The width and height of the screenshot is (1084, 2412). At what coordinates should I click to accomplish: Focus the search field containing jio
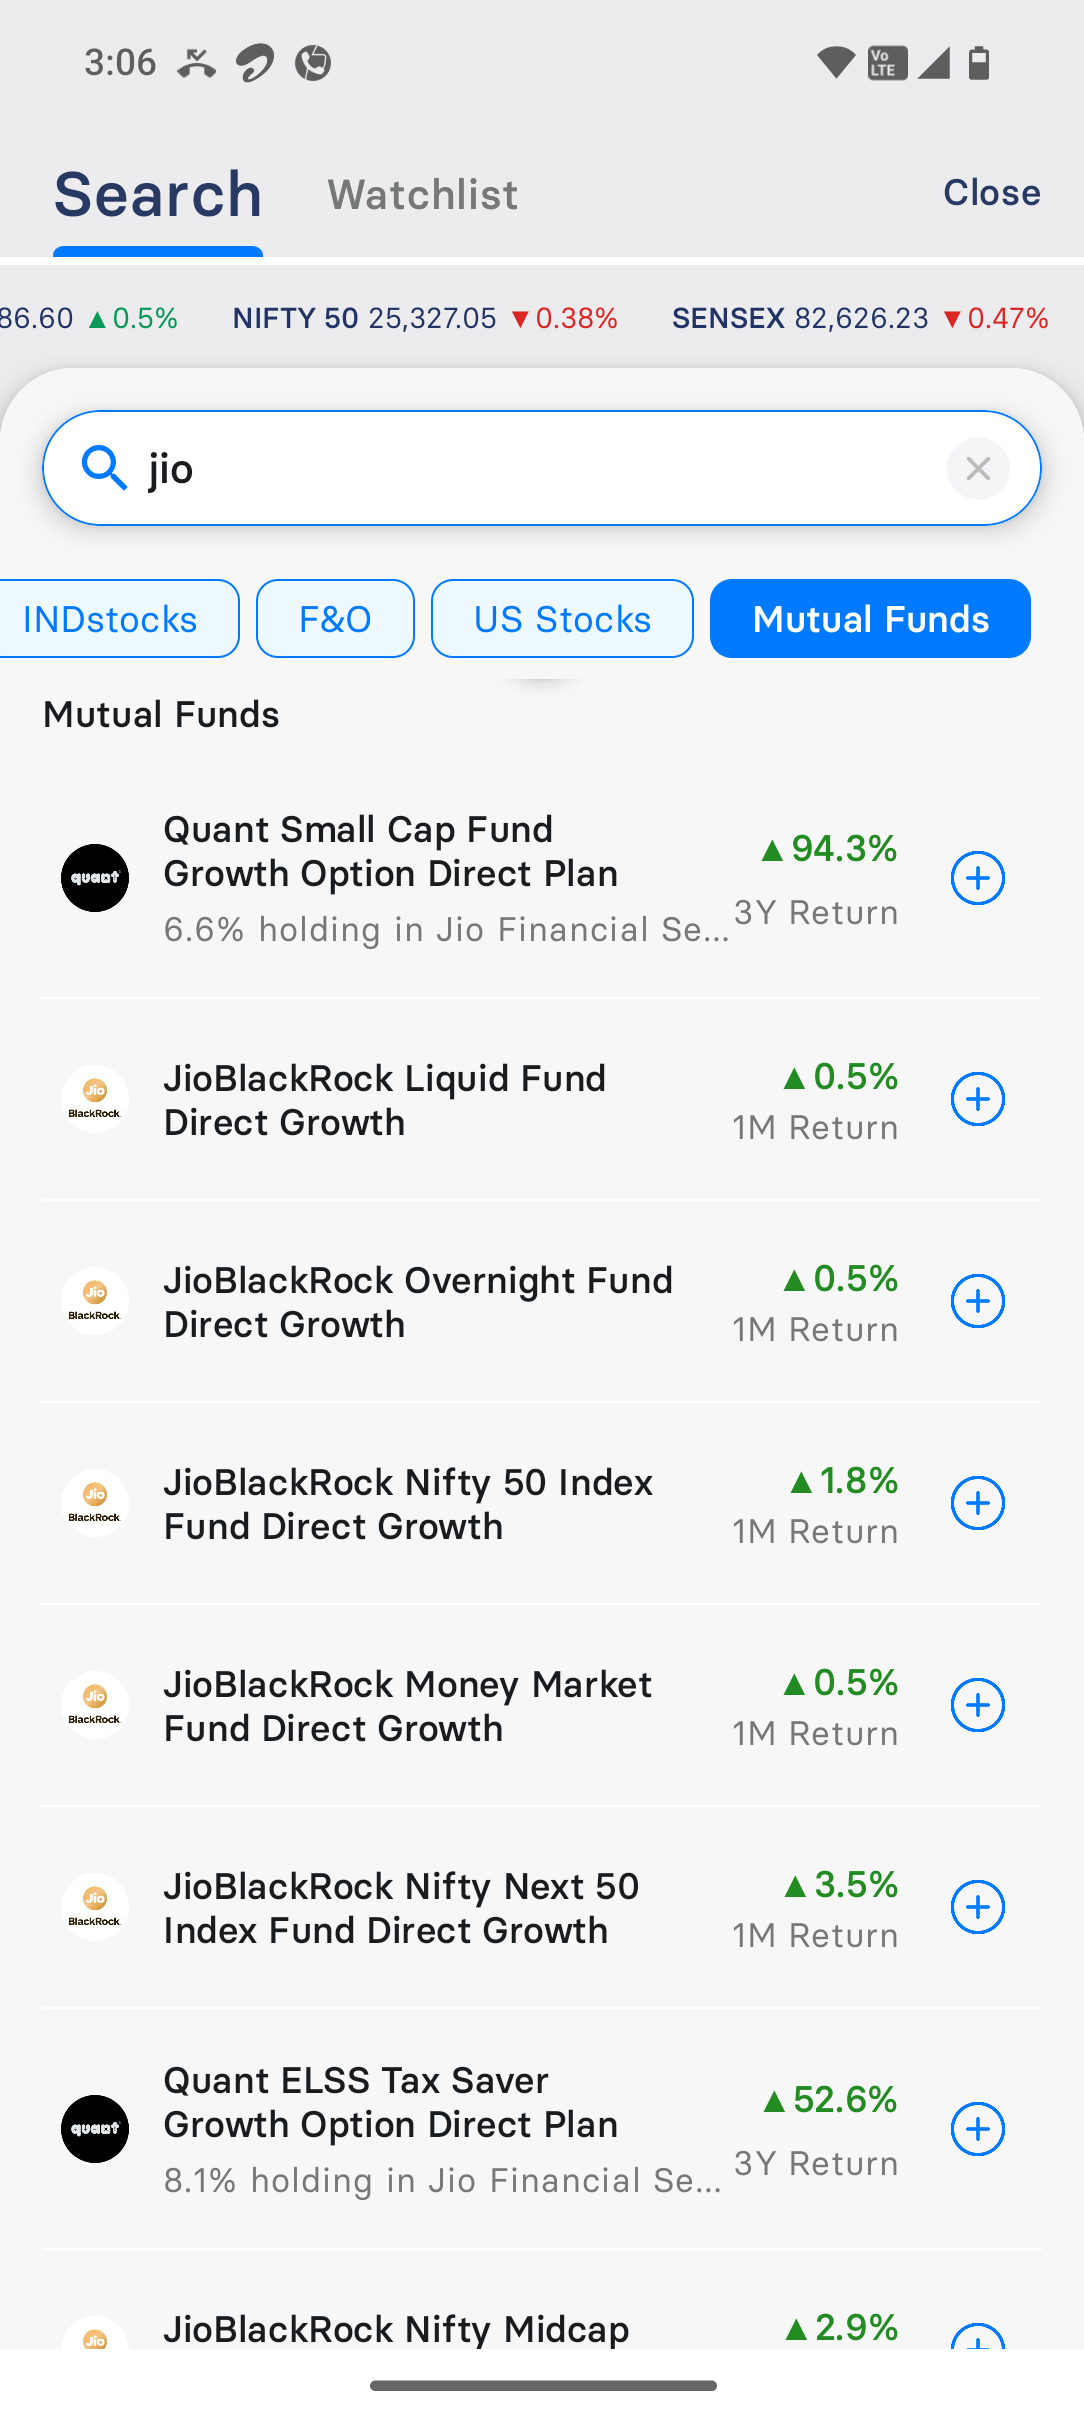(x=540, y=468)
